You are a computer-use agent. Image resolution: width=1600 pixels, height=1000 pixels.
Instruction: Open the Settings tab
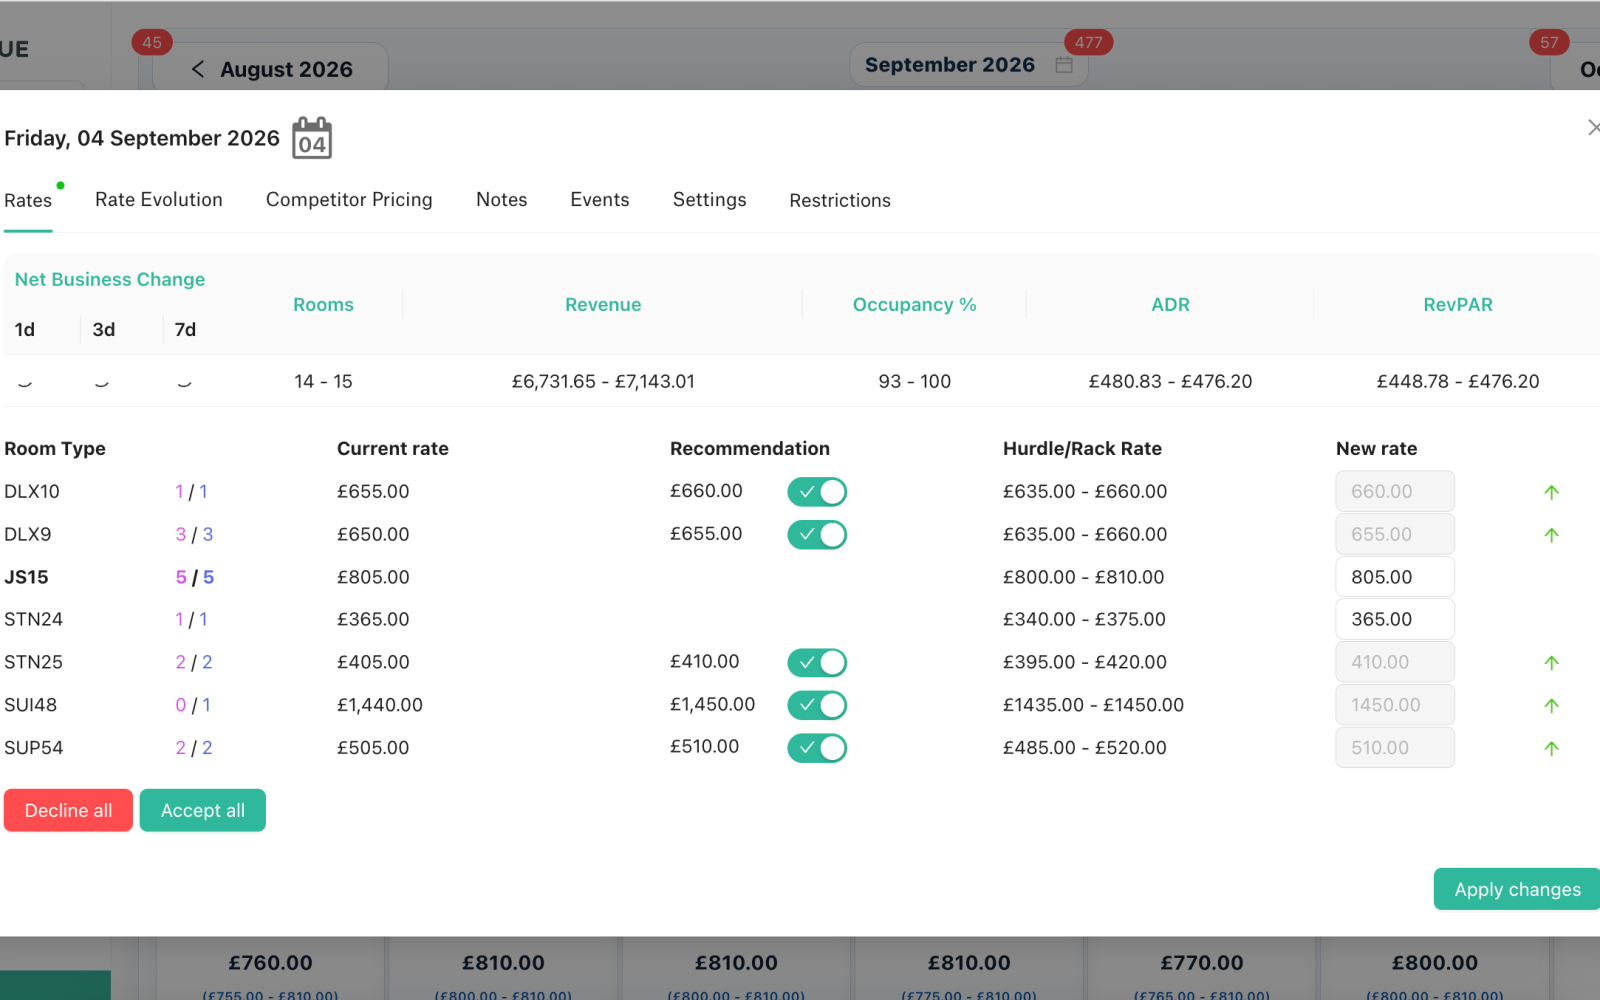(x=710, y=200)
